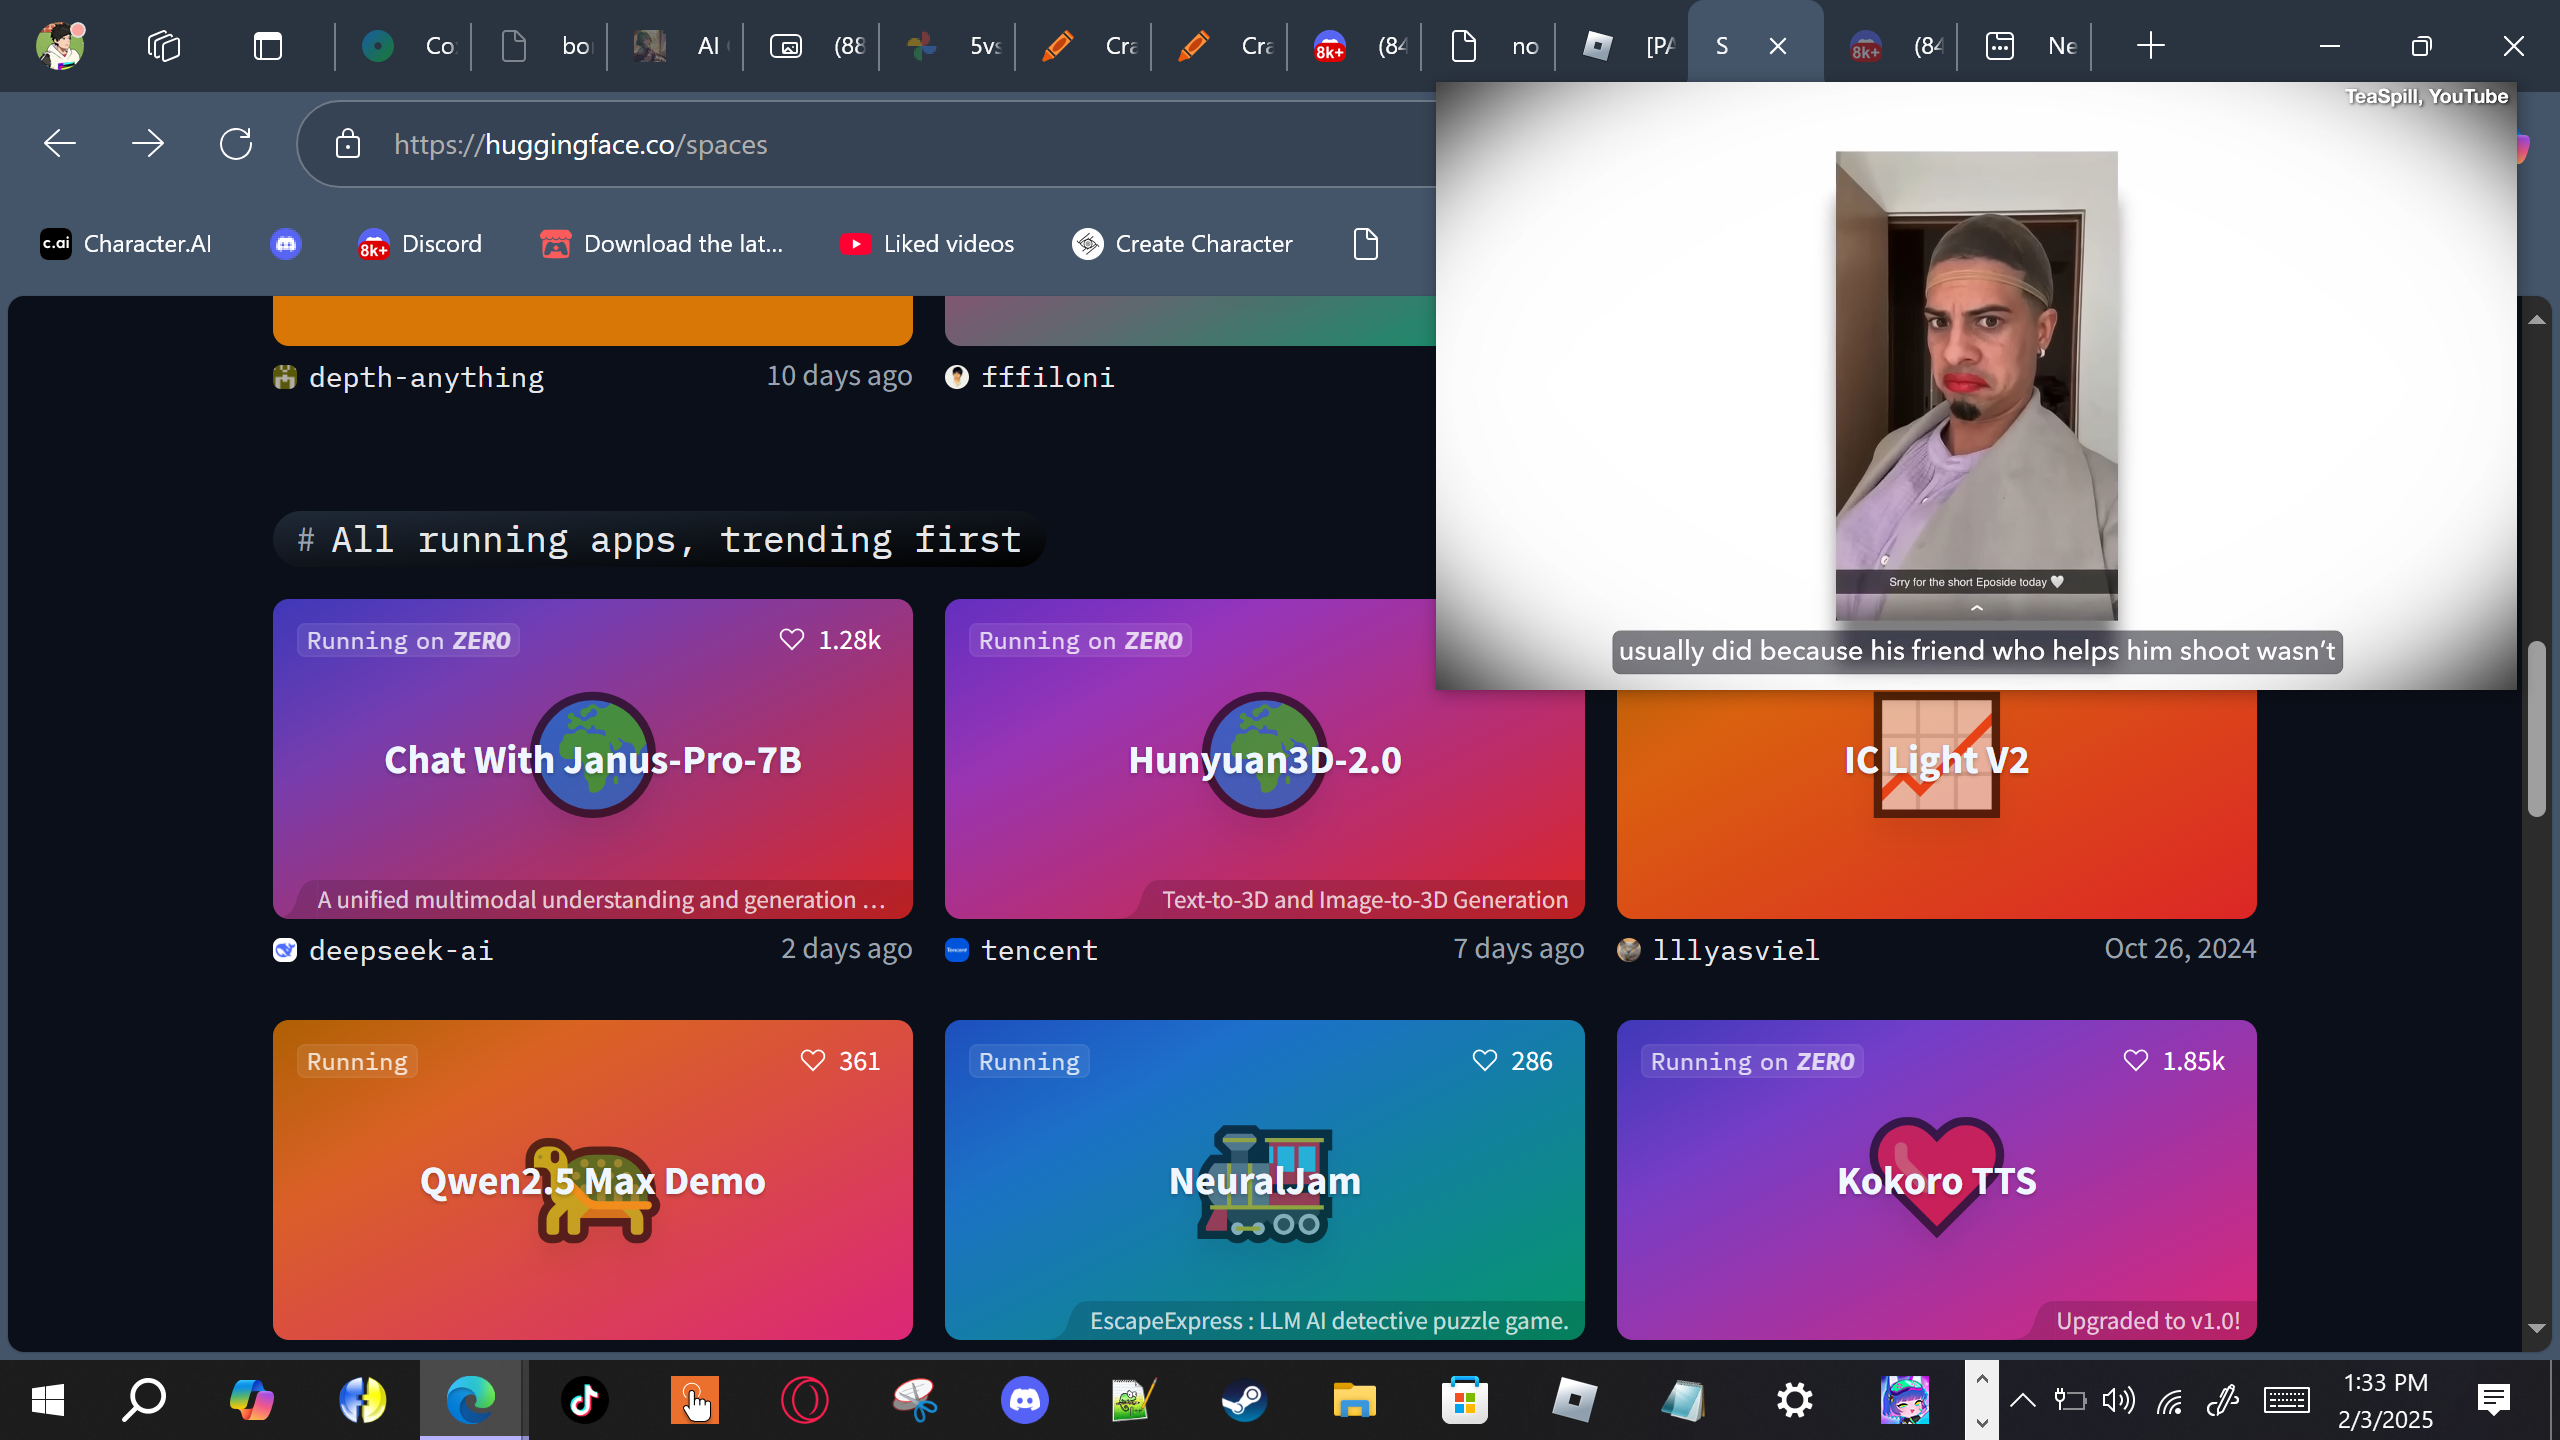The height and width of the screenshot is (1440, 2560).
Task: Open the Qwen2.5 Max Demo space
Action: pos(593,1180)
